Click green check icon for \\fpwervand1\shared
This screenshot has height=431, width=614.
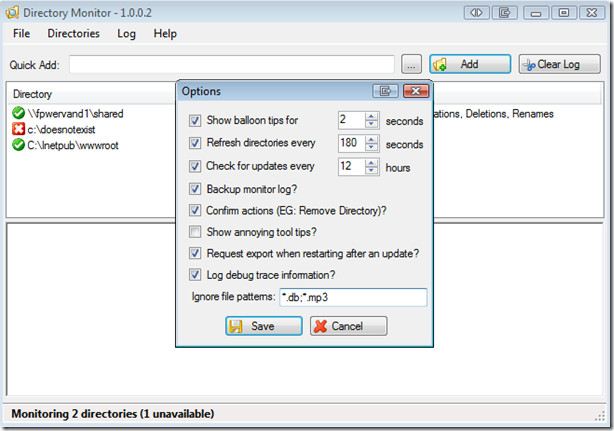(x=18, y=113)
